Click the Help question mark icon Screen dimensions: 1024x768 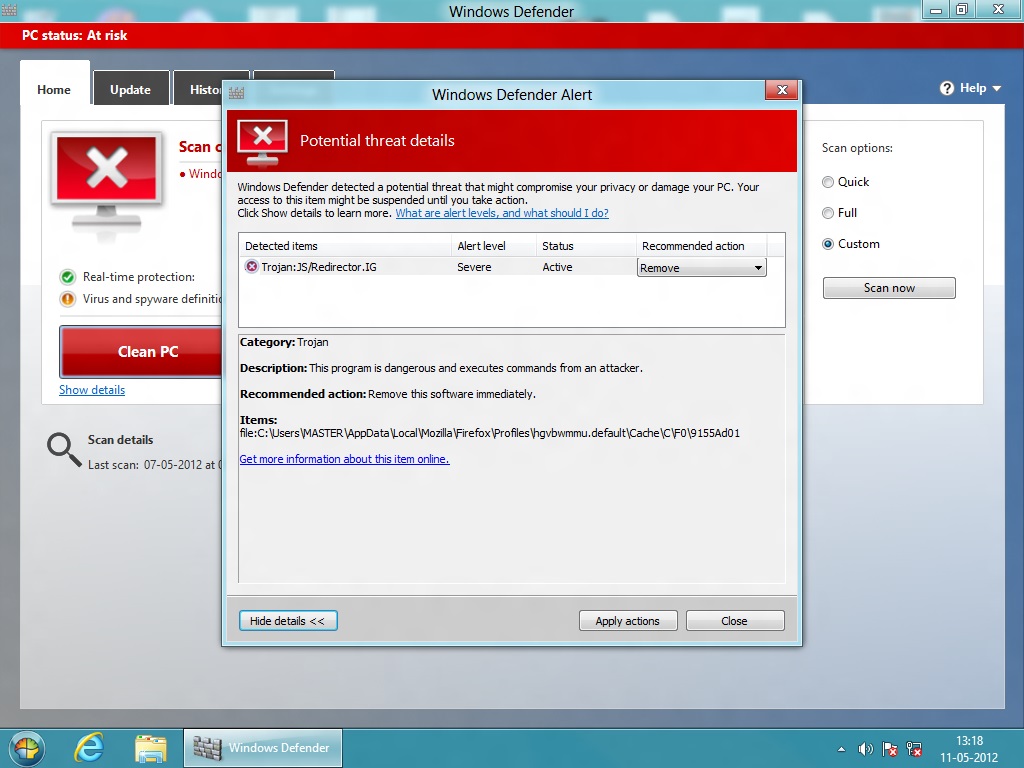(947, 88)
